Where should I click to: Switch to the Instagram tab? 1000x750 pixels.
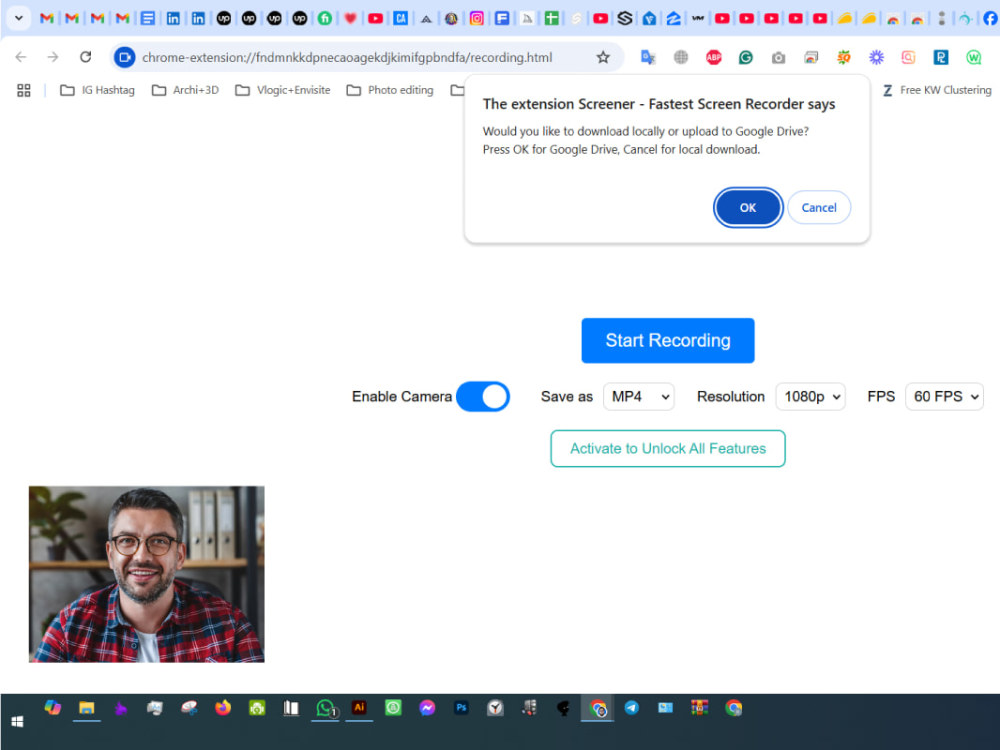coord(476,18)
